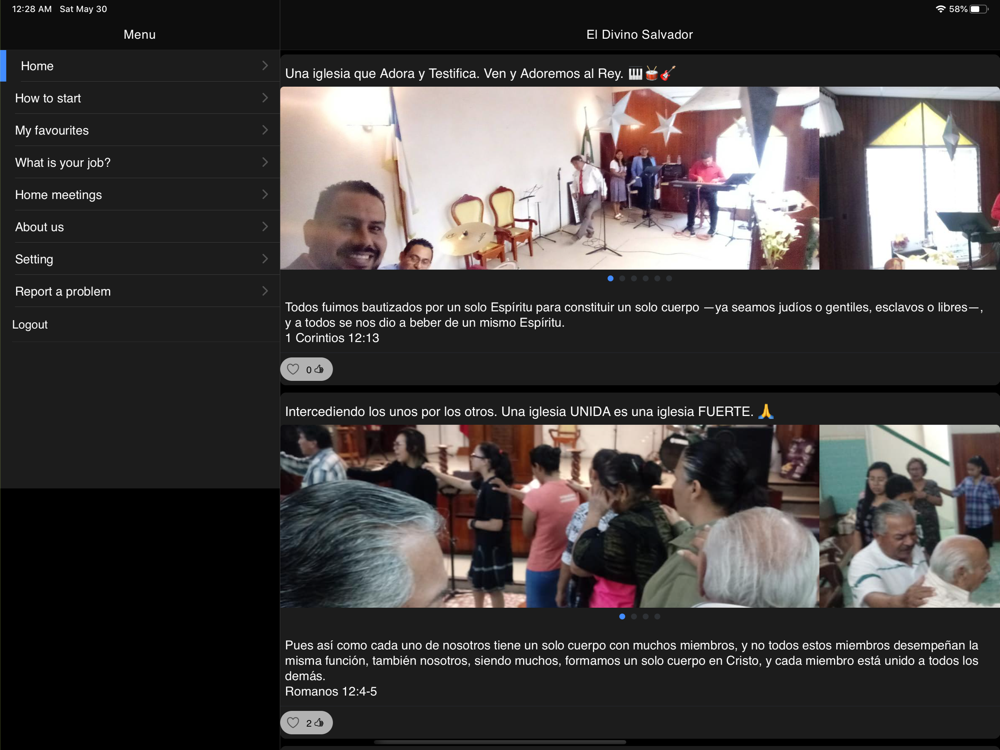Open What is your job? entry

click(140, 162)
